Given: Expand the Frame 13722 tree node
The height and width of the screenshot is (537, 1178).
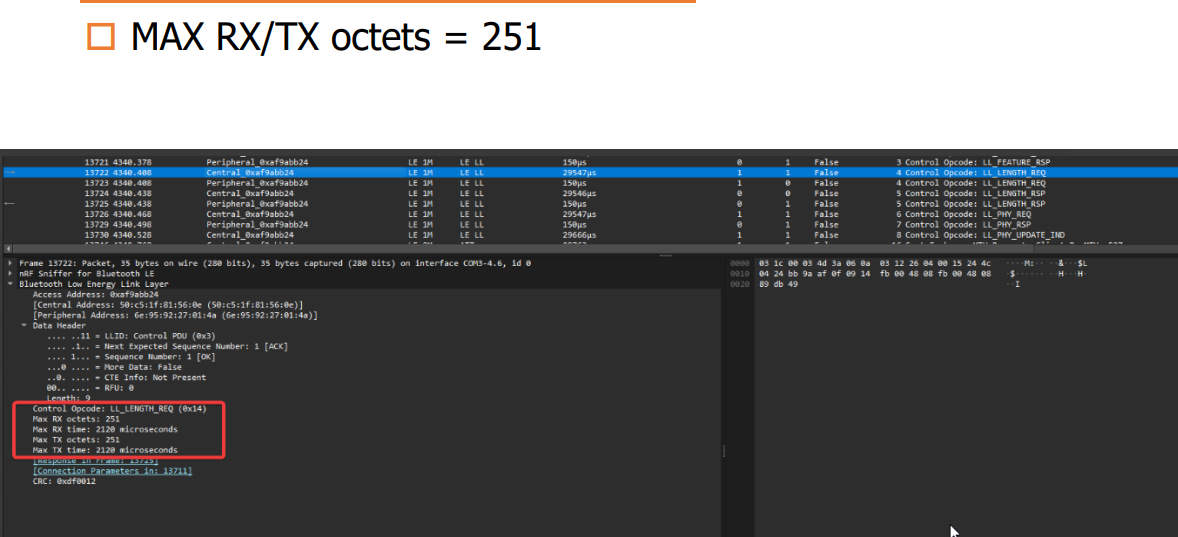Looking at the screenshot, I should coord(10,264).
